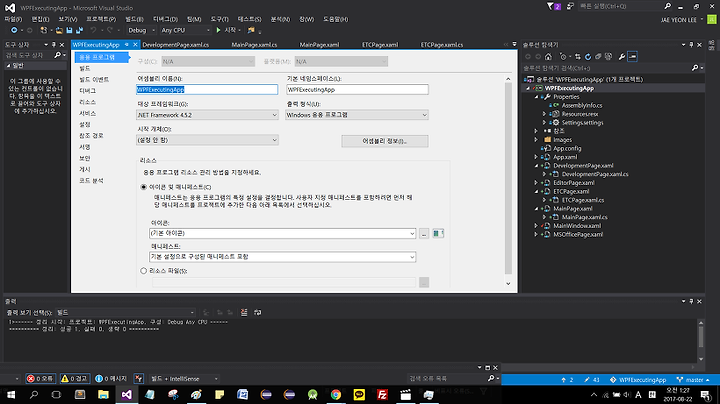Click the Collapse All icon in Solution Explorer

[x=598, y=56]
